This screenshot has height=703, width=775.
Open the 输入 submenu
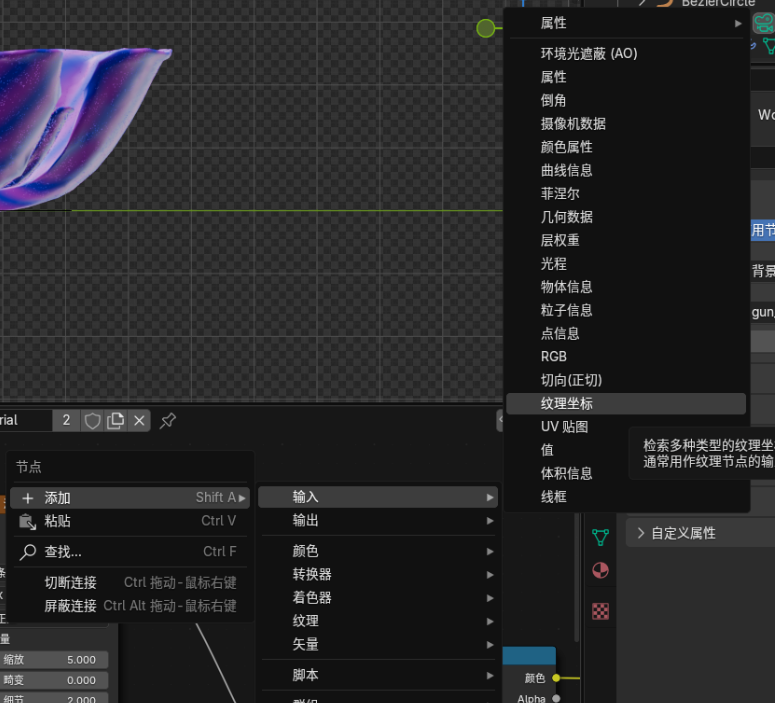tap(378, 497)
